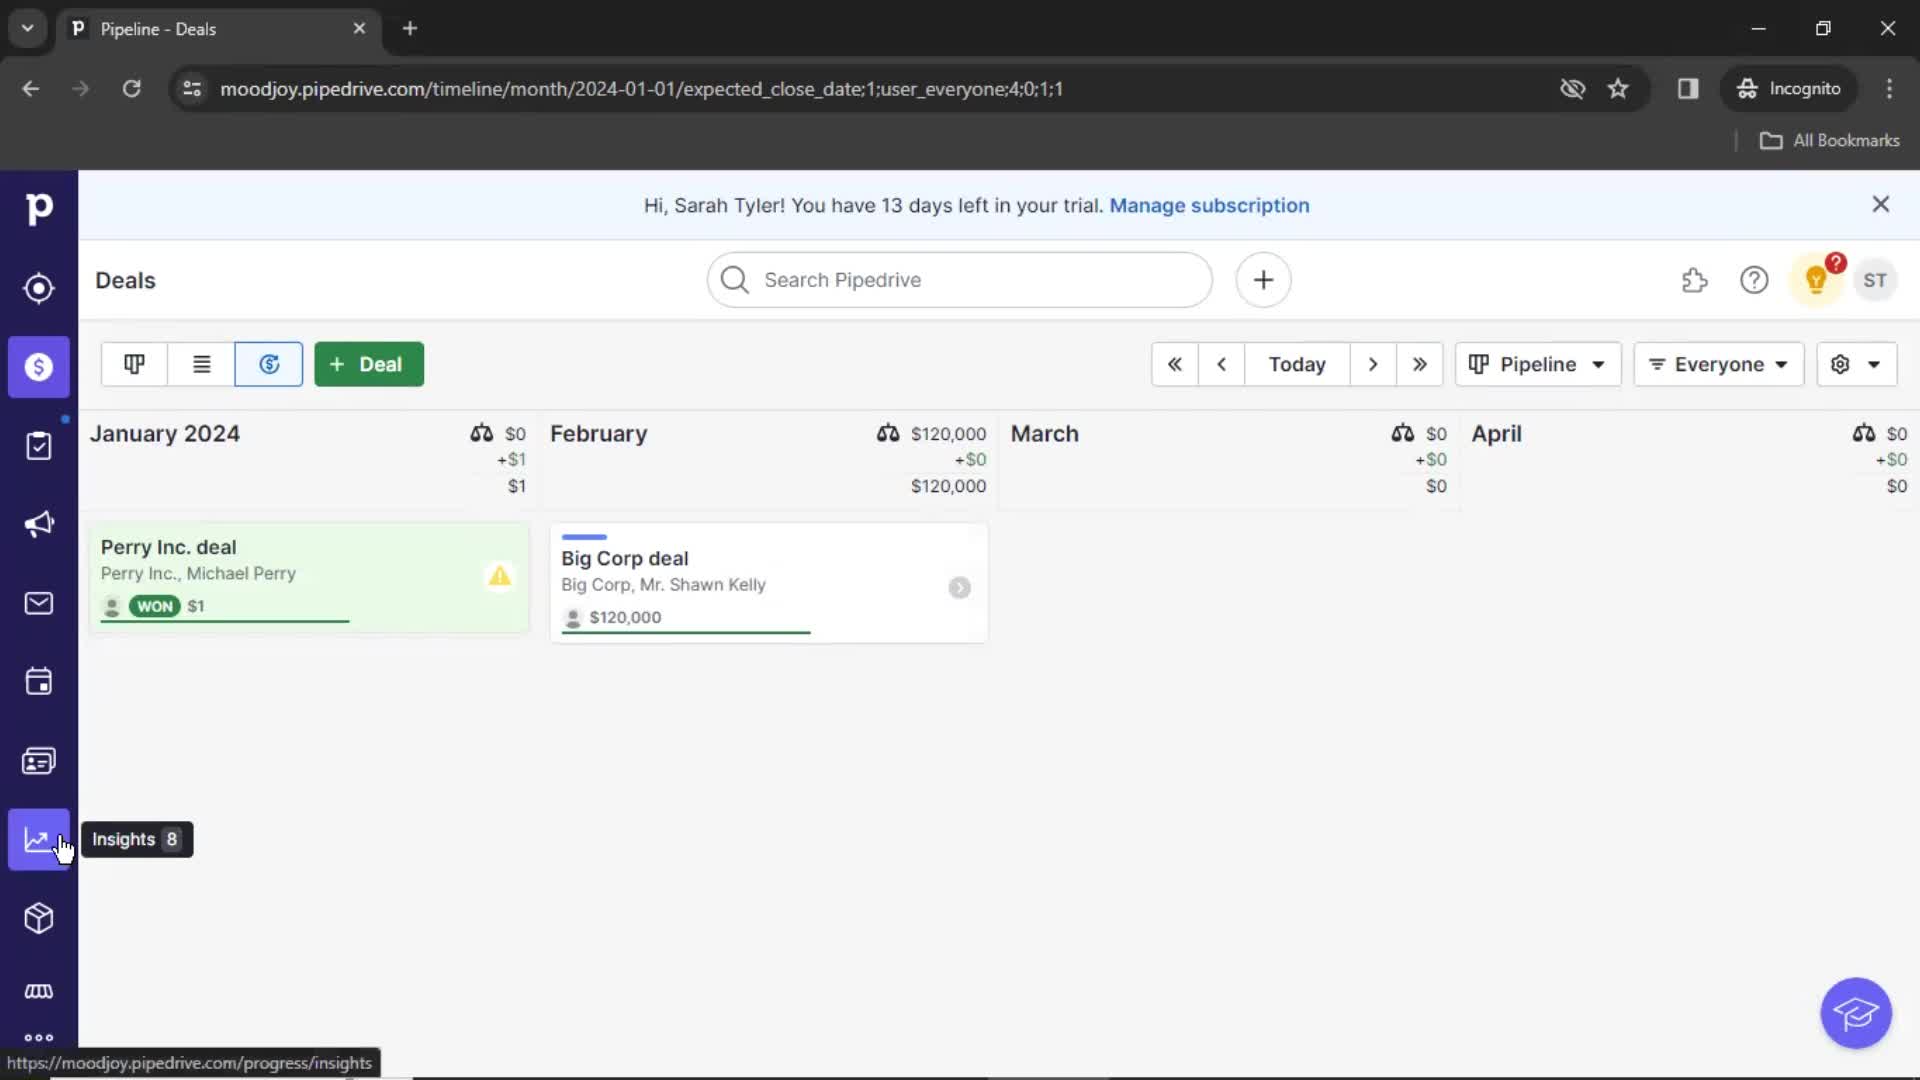
Task: Click March balance scale icon
Action: click(x=1402, y=433)
